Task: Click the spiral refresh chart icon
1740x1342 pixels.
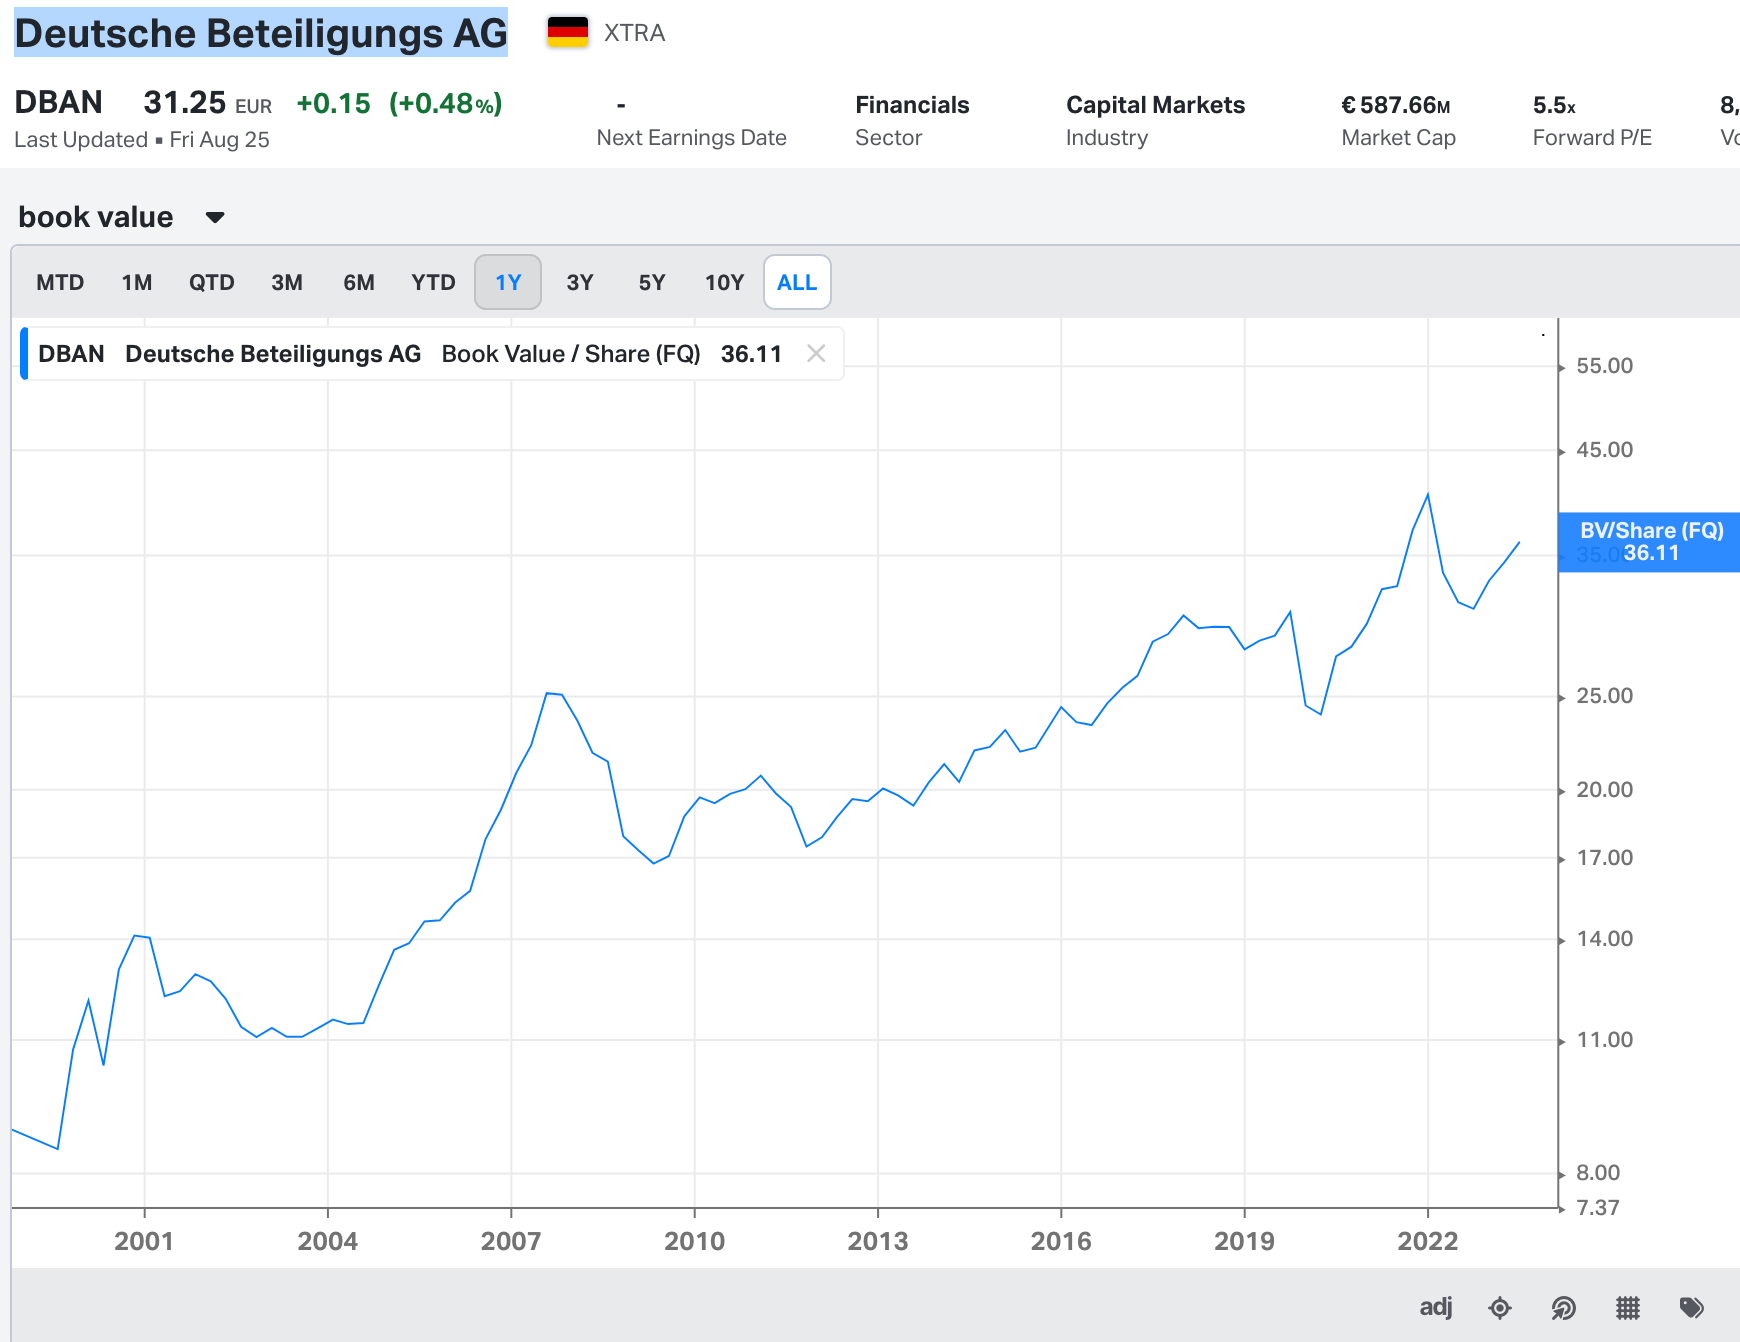Action: [x=1563, y=1307]
